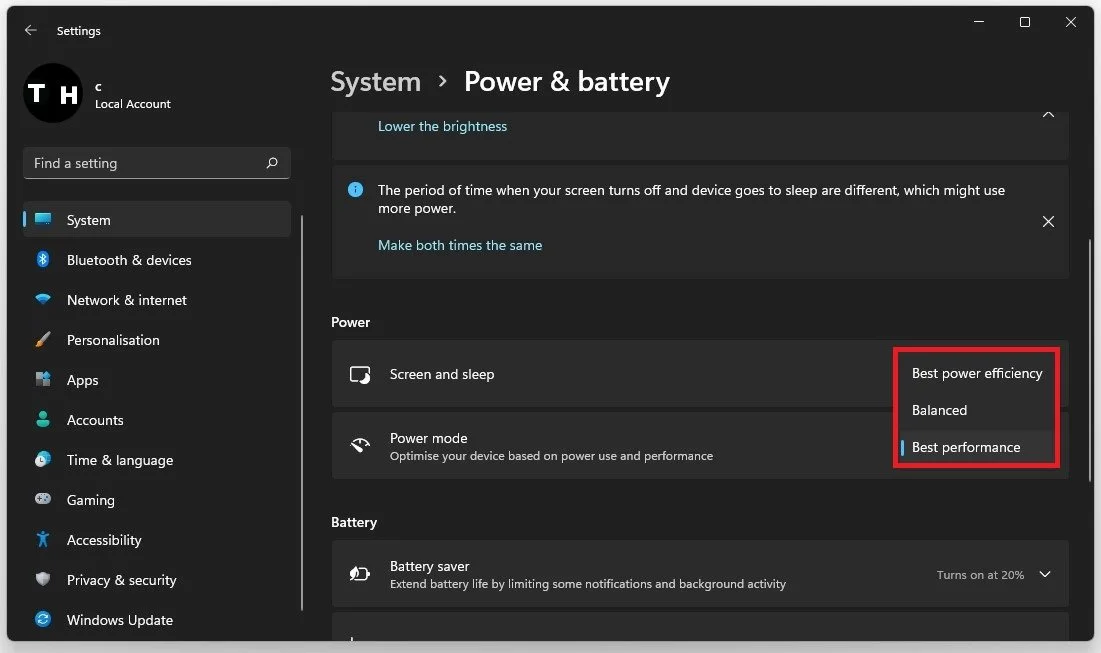Click the Network wifi icon in the sidebar
Screen dimensions: 1101x653
43,299
